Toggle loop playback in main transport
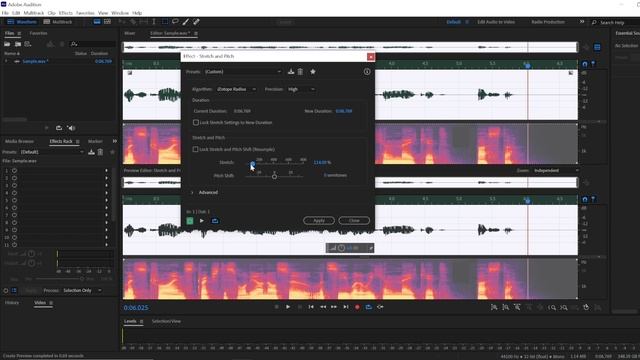 point(369,307)
